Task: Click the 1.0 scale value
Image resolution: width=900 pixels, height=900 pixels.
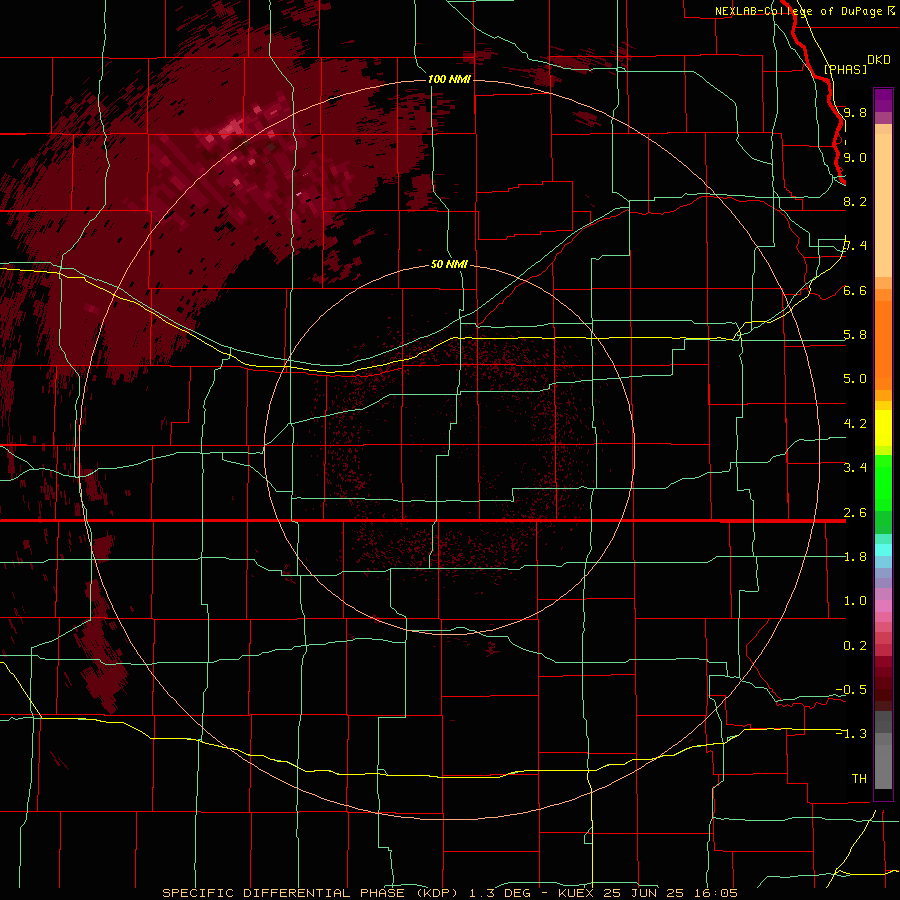Action: coord(855,601)
